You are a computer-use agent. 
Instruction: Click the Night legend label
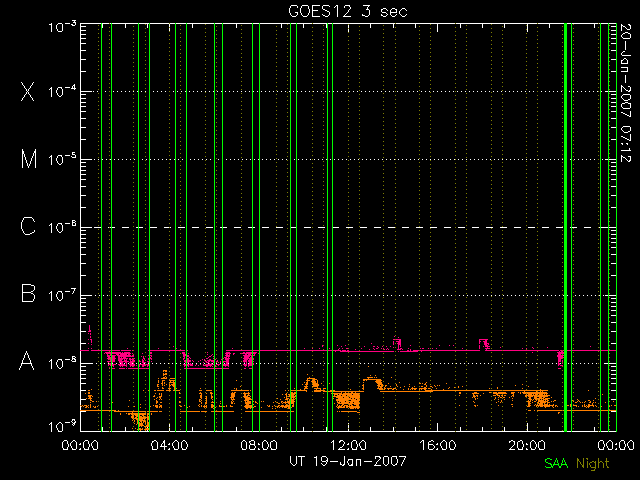click(593, 464)
